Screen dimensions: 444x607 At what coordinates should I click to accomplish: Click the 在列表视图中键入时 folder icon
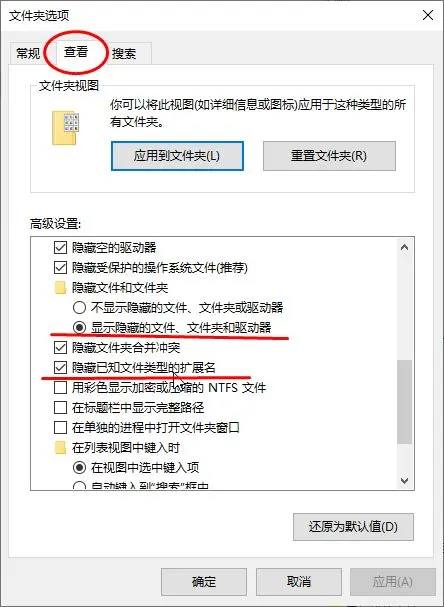coord(60,448)
